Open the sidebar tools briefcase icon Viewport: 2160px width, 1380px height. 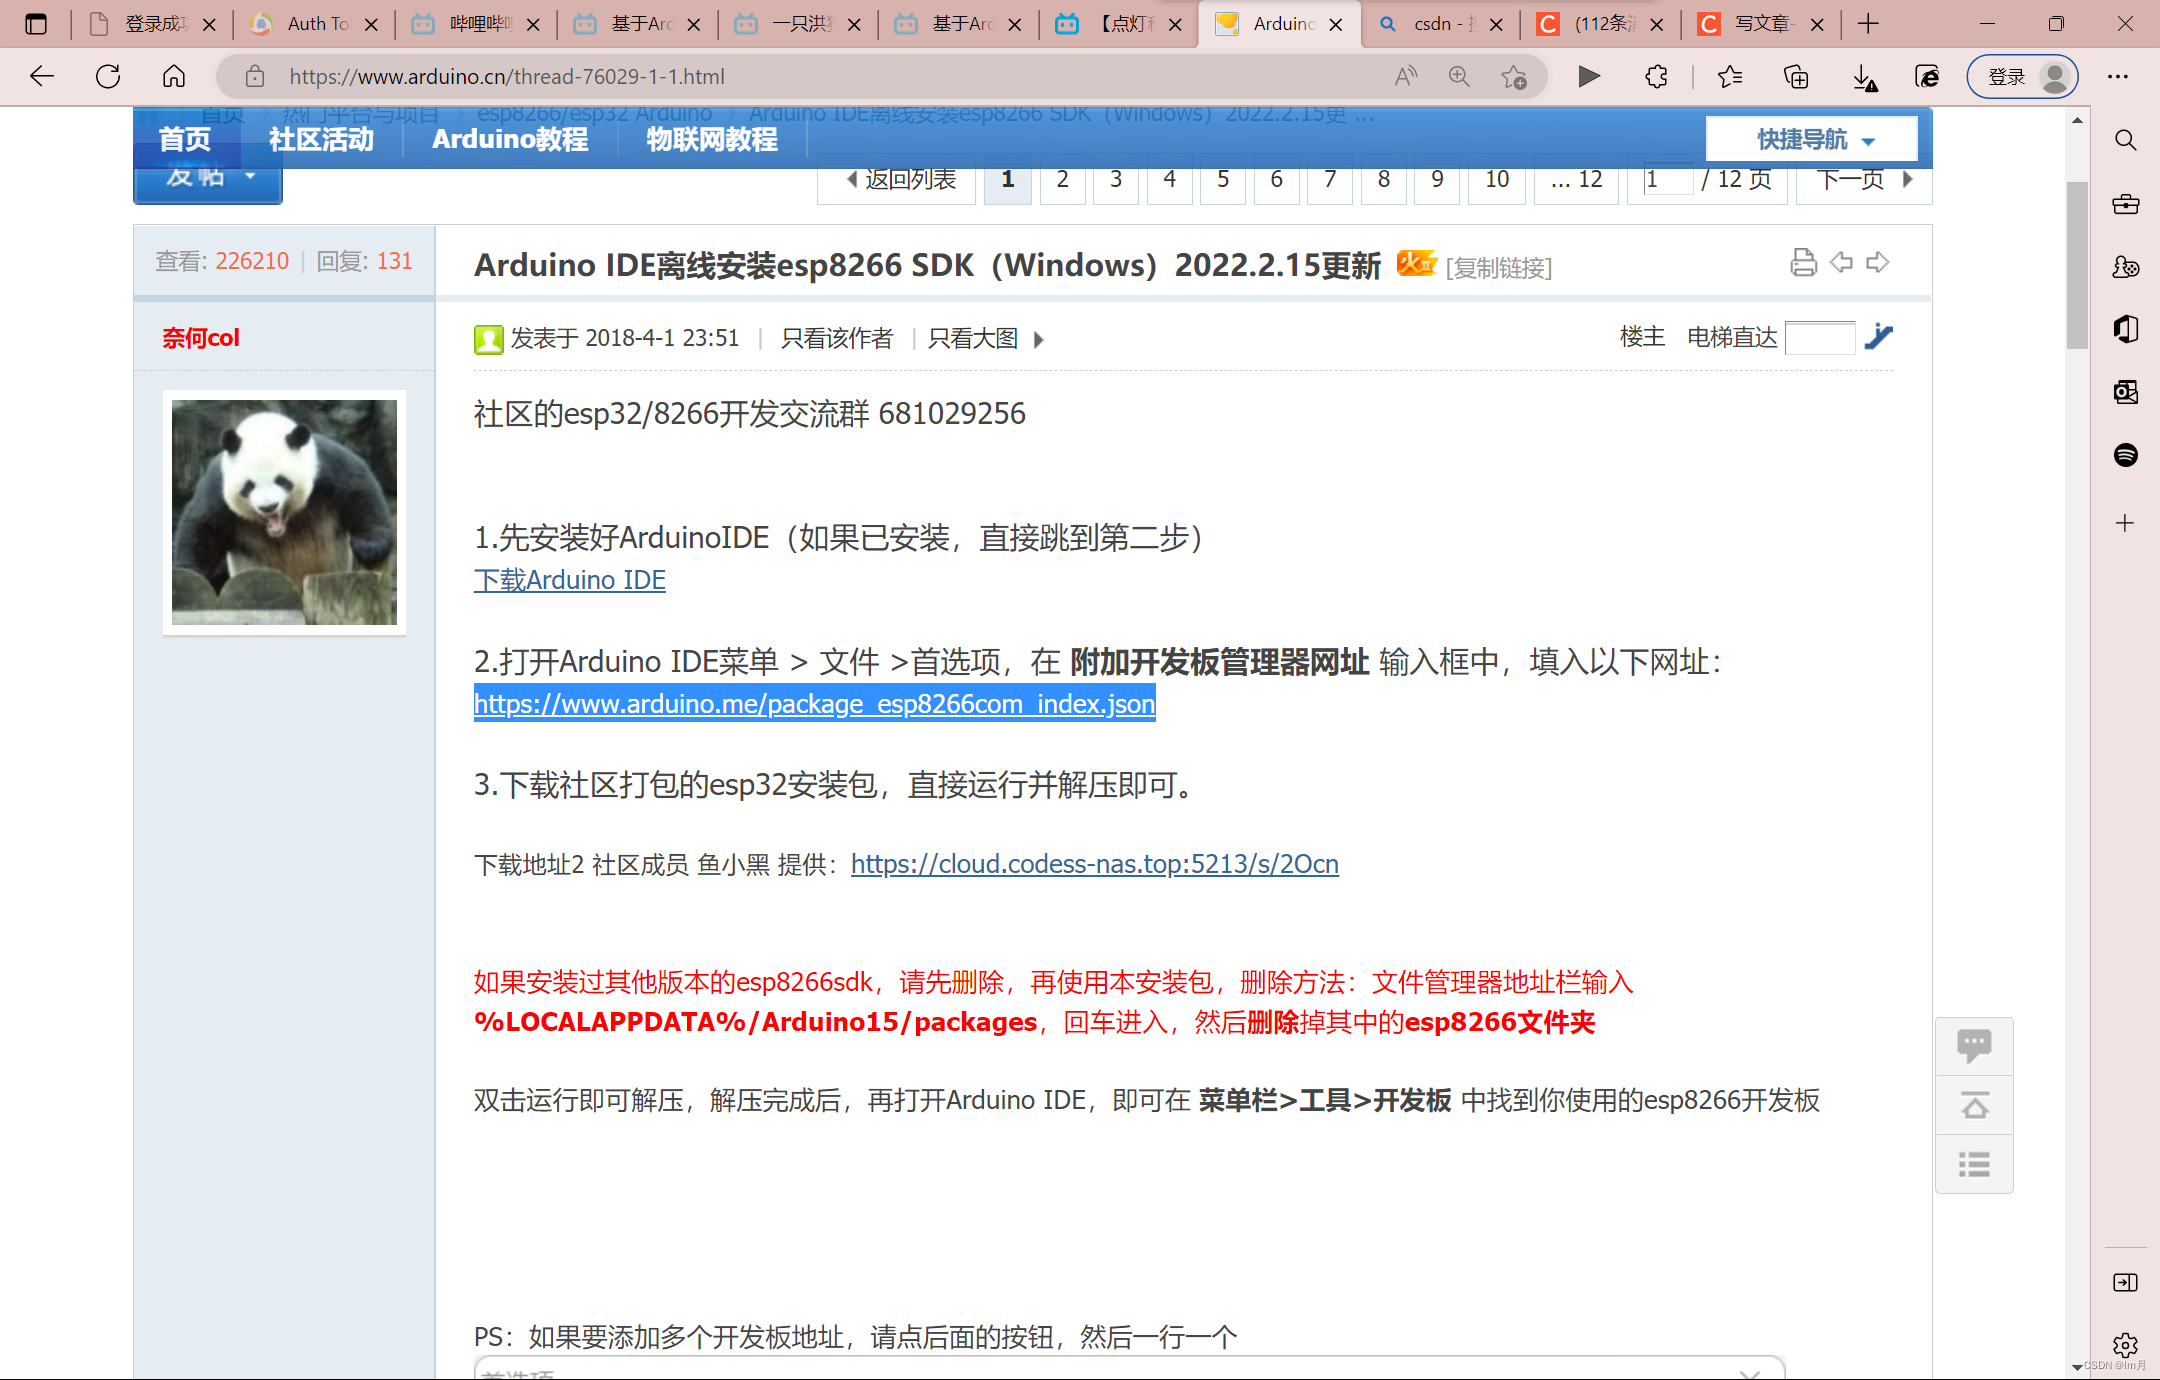(2126, 204)
